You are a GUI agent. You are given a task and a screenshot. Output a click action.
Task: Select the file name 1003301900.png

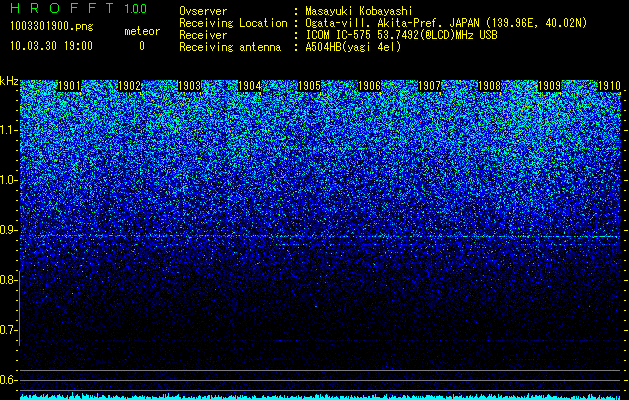[x=52, y=27]
